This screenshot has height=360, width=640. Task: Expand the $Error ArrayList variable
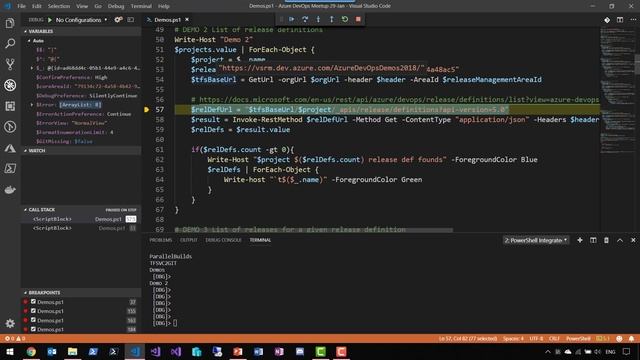[x=32, y=104]
